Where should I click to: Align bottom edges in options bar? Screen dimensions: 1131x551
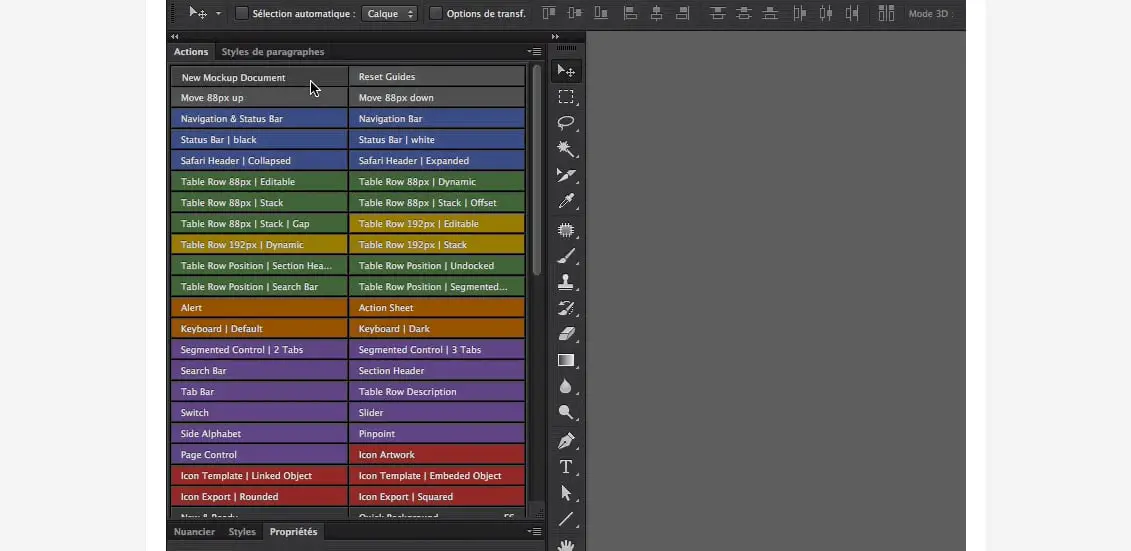click(x=601, y=13)
